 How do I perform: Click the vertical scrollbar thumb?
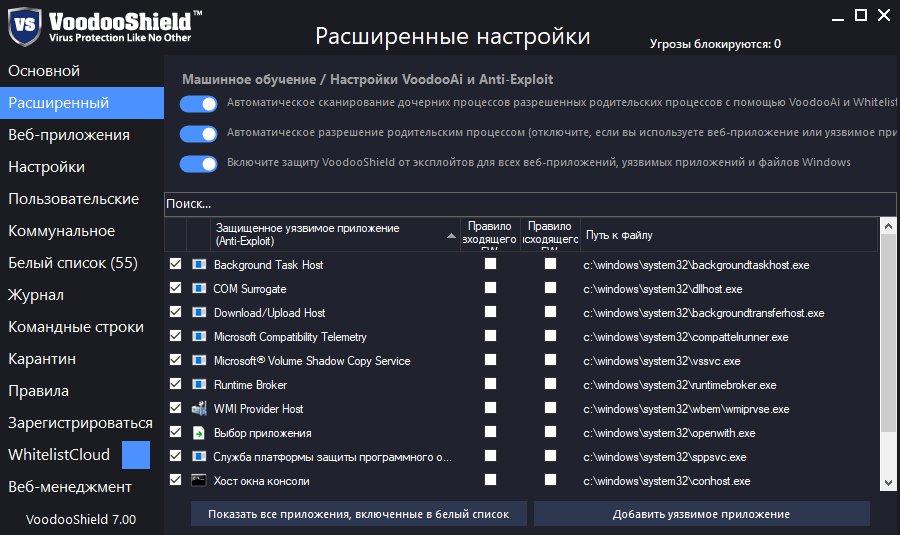[x=888, y=333]
